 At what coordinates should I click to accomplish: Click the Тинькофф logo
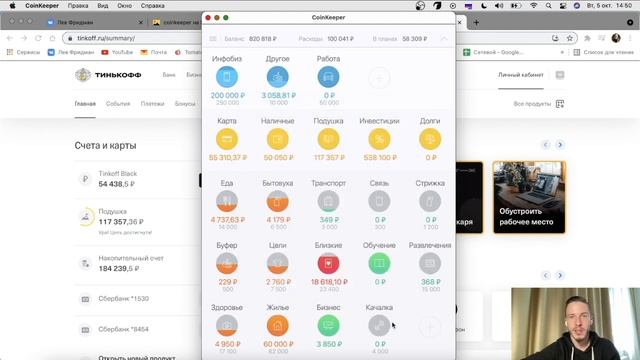point(108,75)
